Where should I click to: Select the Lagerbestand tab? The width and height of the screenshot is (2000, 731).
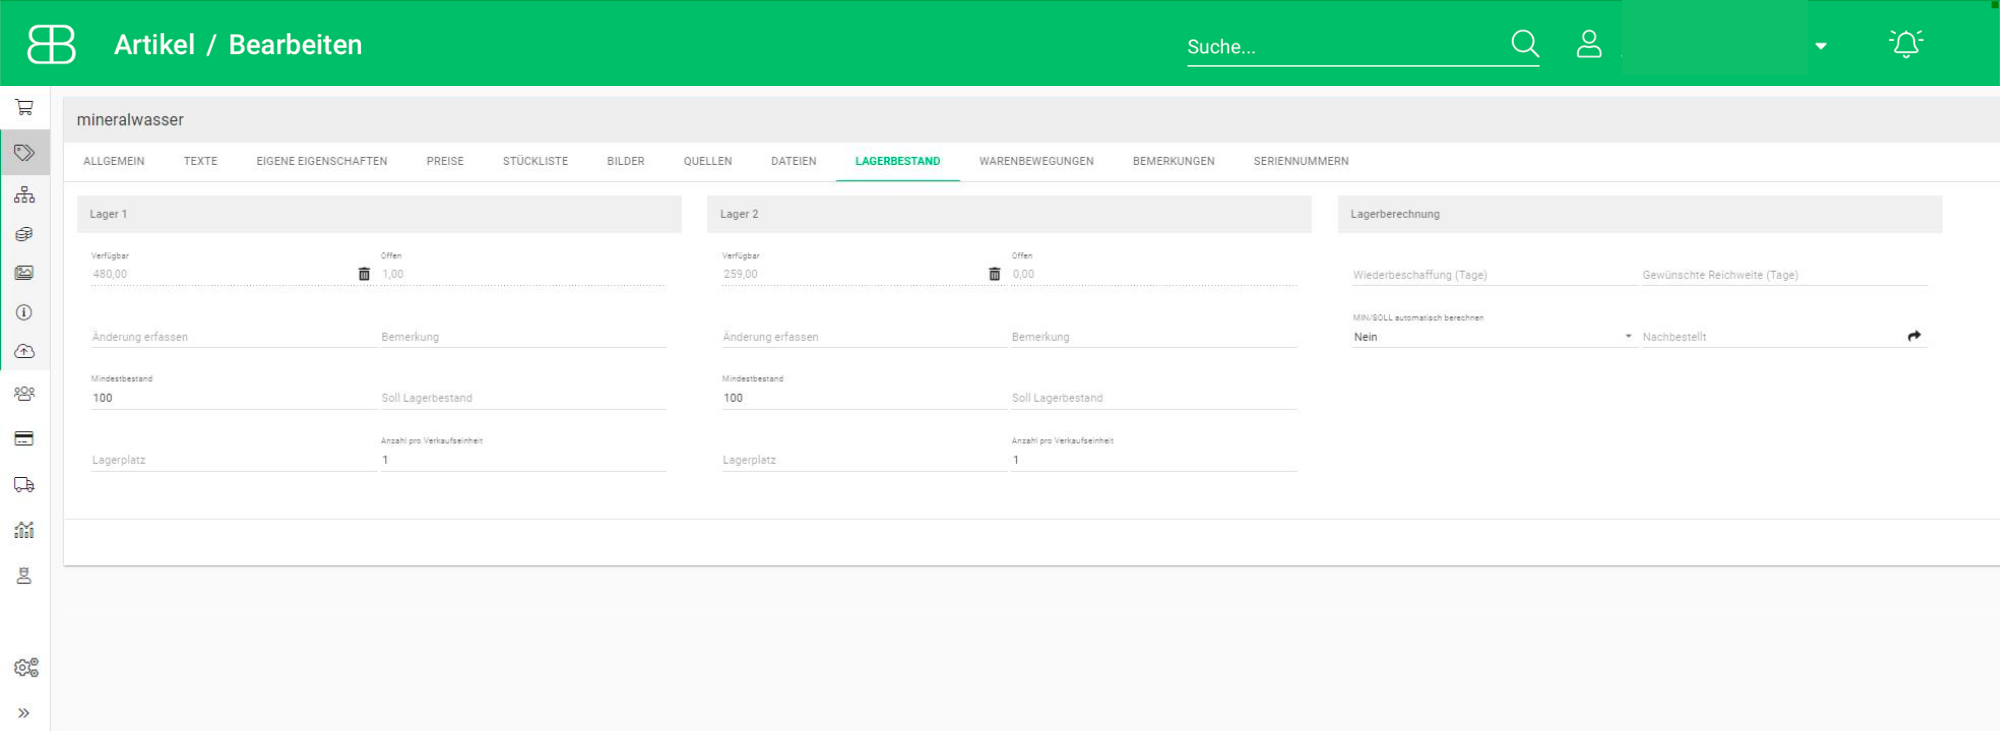click(898, 161)
